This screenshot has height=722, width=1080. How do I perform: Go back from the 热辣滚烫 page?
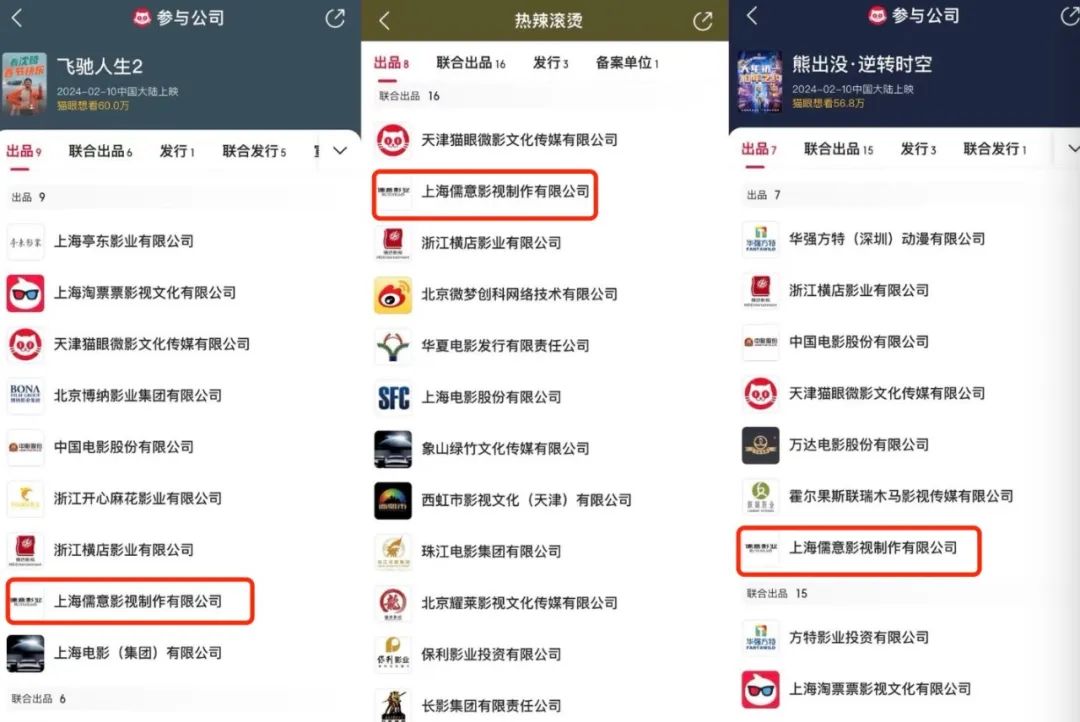point(384,21)
